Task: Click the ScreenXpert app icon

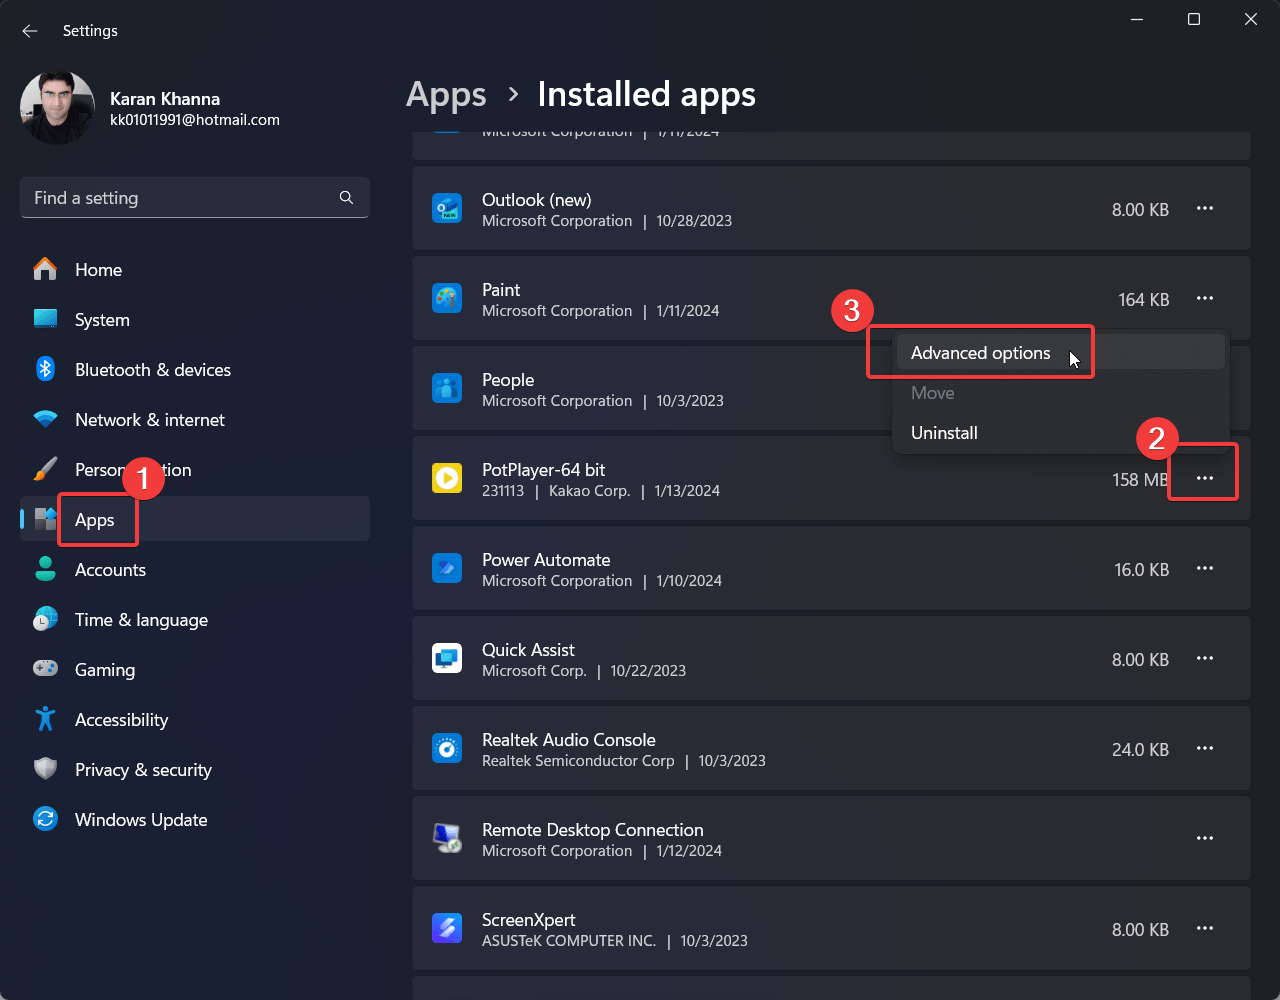Action: click(x=446, y=929)
